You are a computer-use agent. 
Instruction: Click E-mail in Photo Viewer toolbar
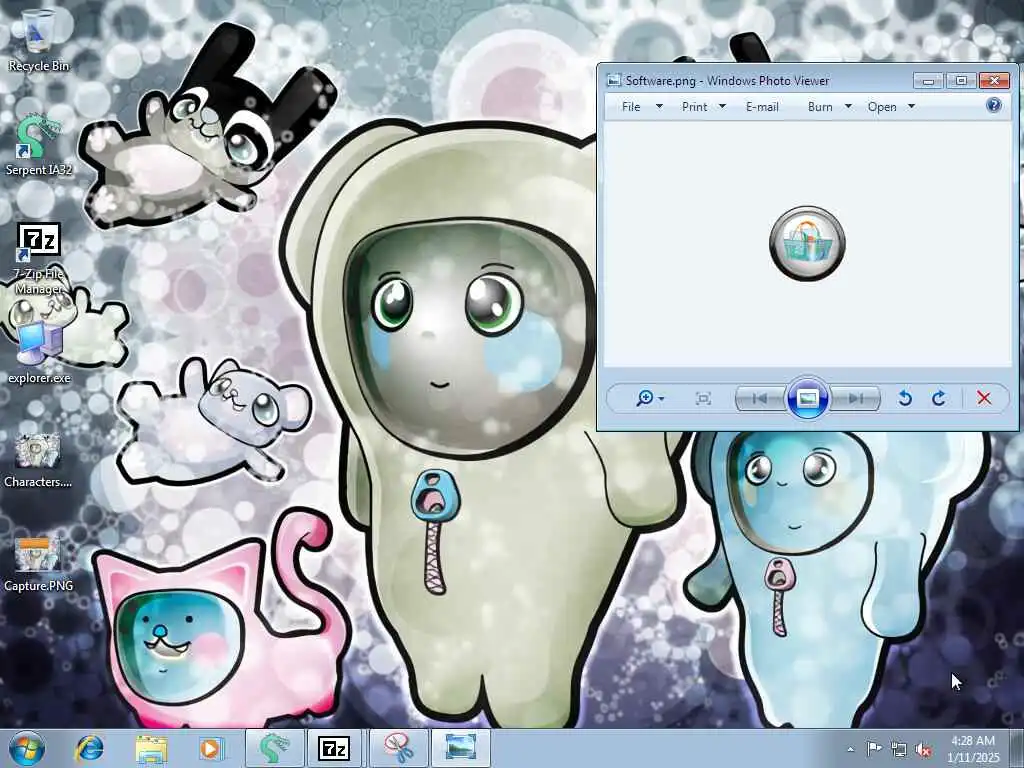pos(762,106)
